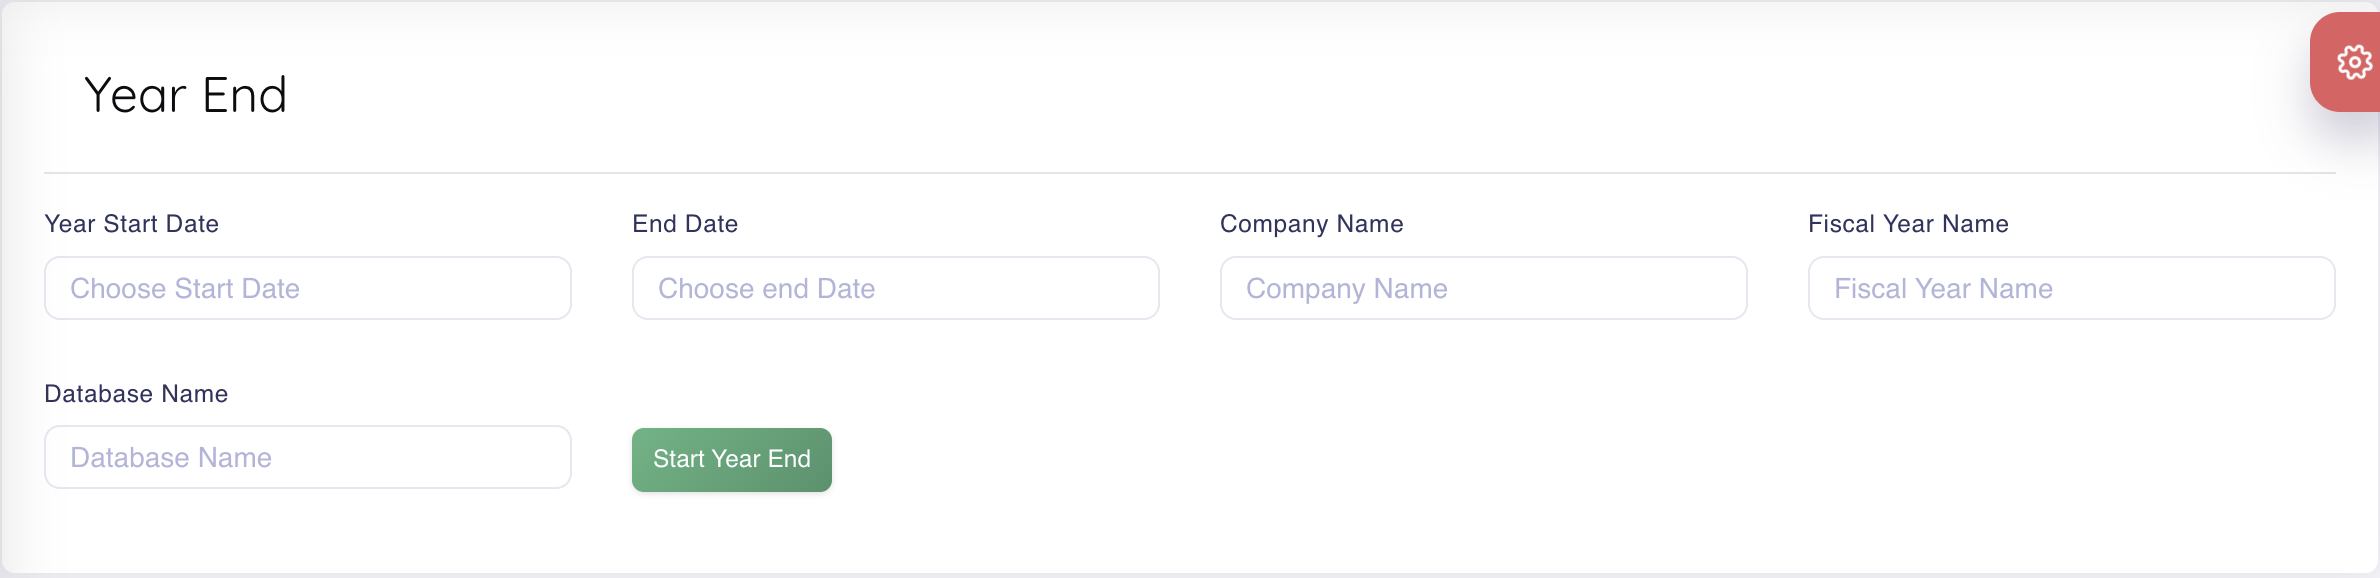Click the 'End Date' field label
The width and height of the screenshot is (2380, 578).
point(685,224)
